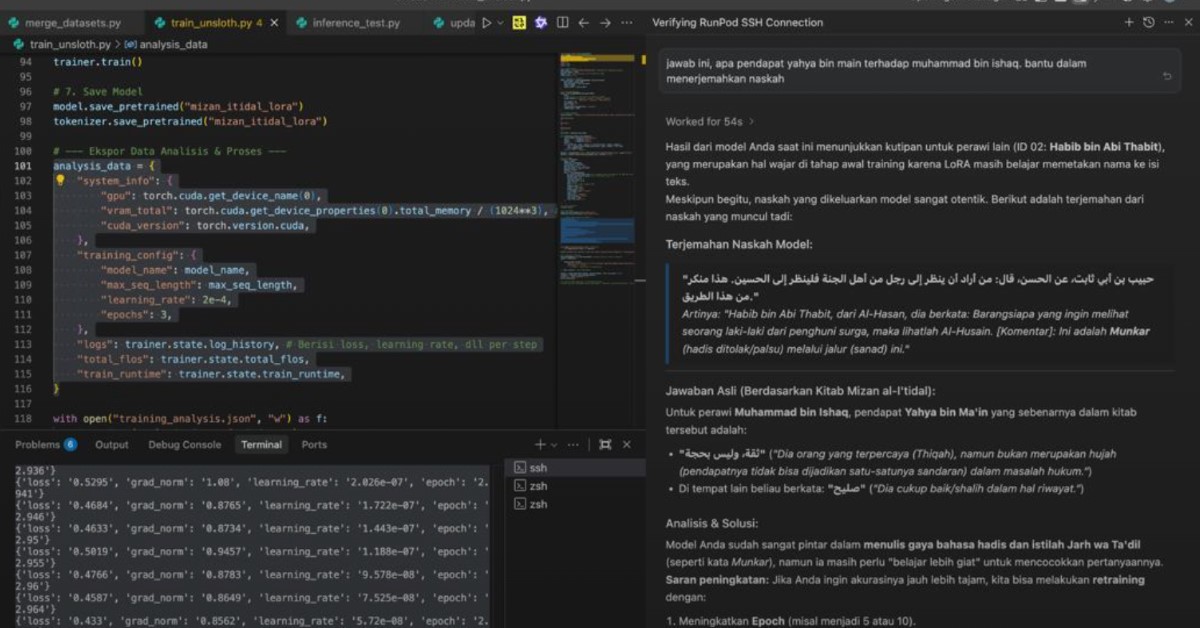
Task: Switch to the inference_test.py tab
Action: [x=355, y=22]
